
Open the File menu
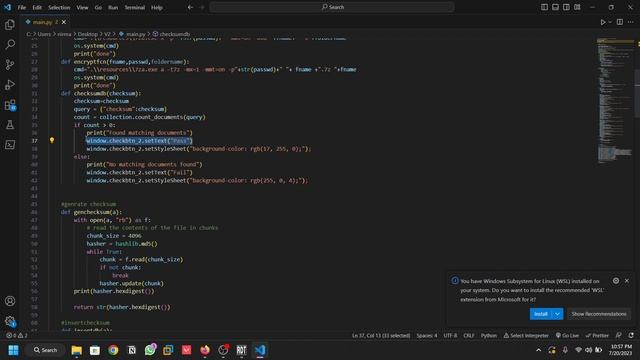[x=22, y=7]
